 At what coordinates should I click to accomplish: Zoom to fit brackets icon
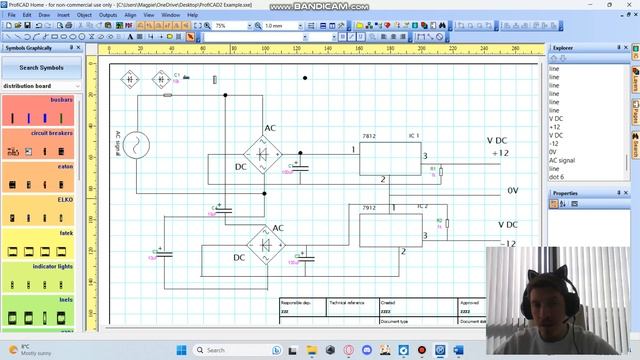[x=198, y=25]
